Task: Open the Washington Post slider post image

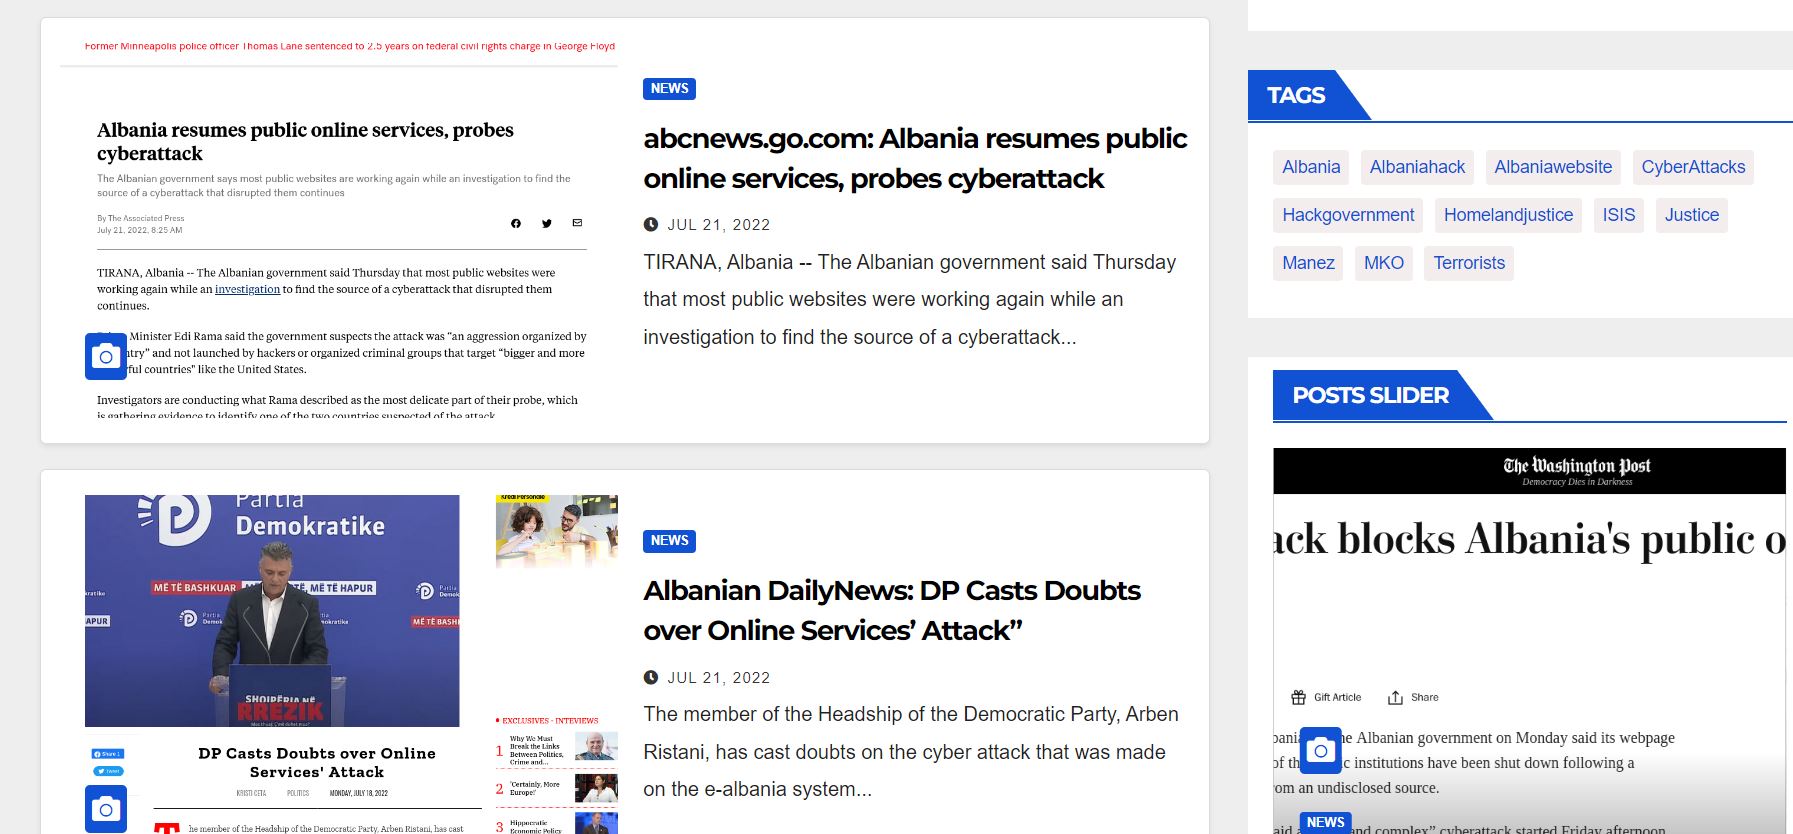Action: [1528, 600]
